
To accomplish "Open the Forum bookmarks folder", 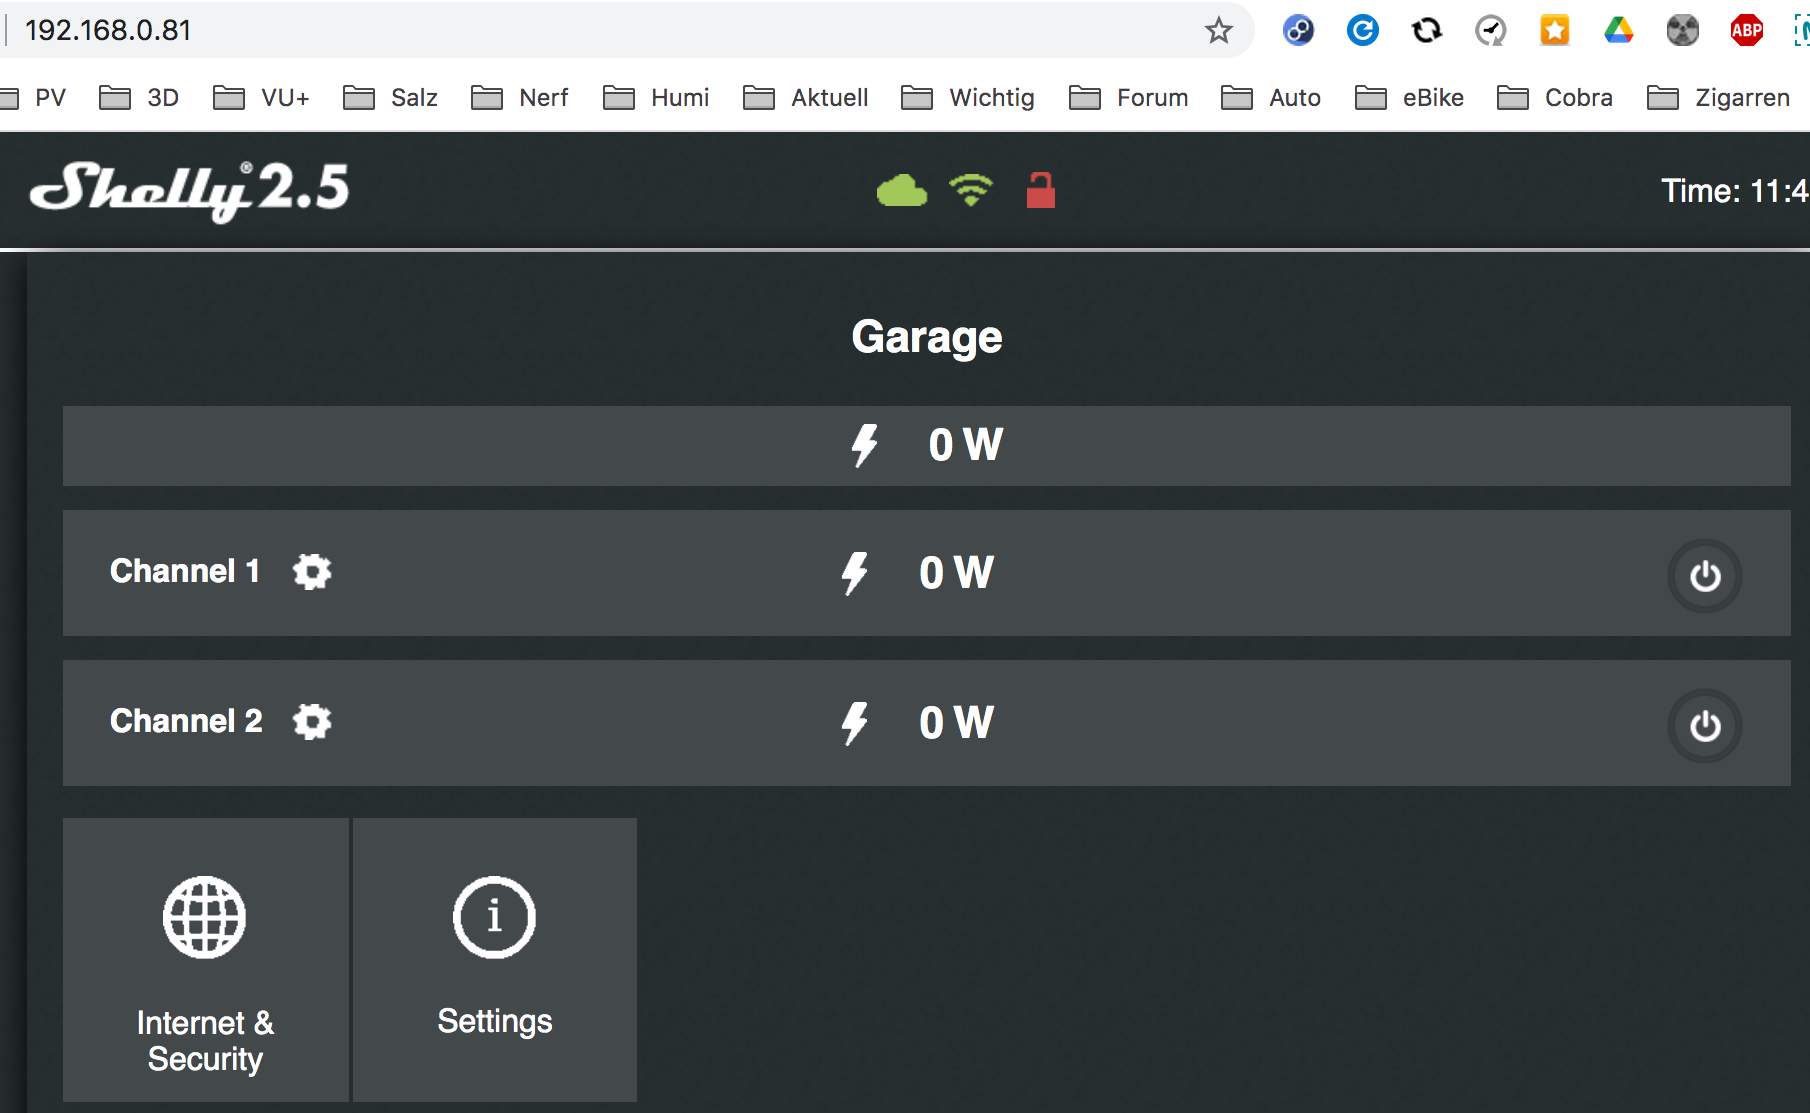I will pyautogui.click(x=1129, y=98).
